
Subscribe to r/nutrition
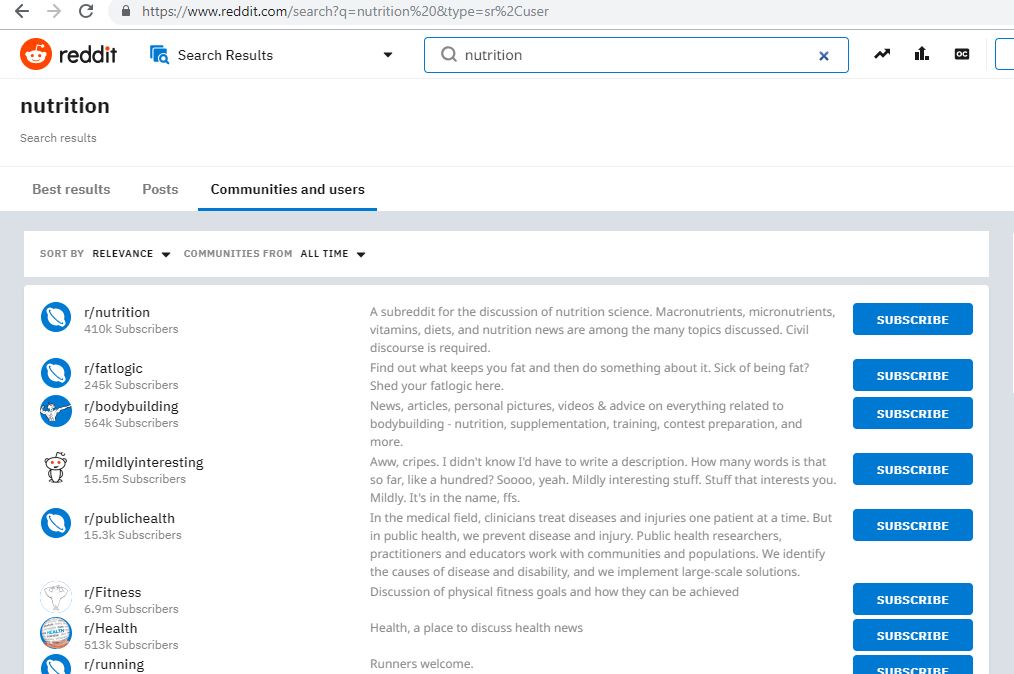click(x=912, y=320)
